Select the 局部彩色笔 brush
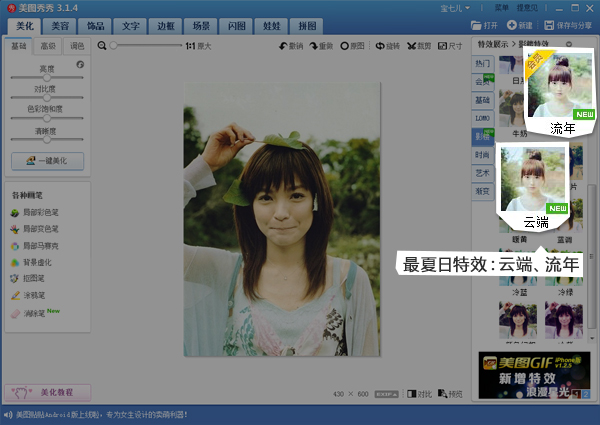Viewport: 600px width, 425px height. click(x=35, y=213)
